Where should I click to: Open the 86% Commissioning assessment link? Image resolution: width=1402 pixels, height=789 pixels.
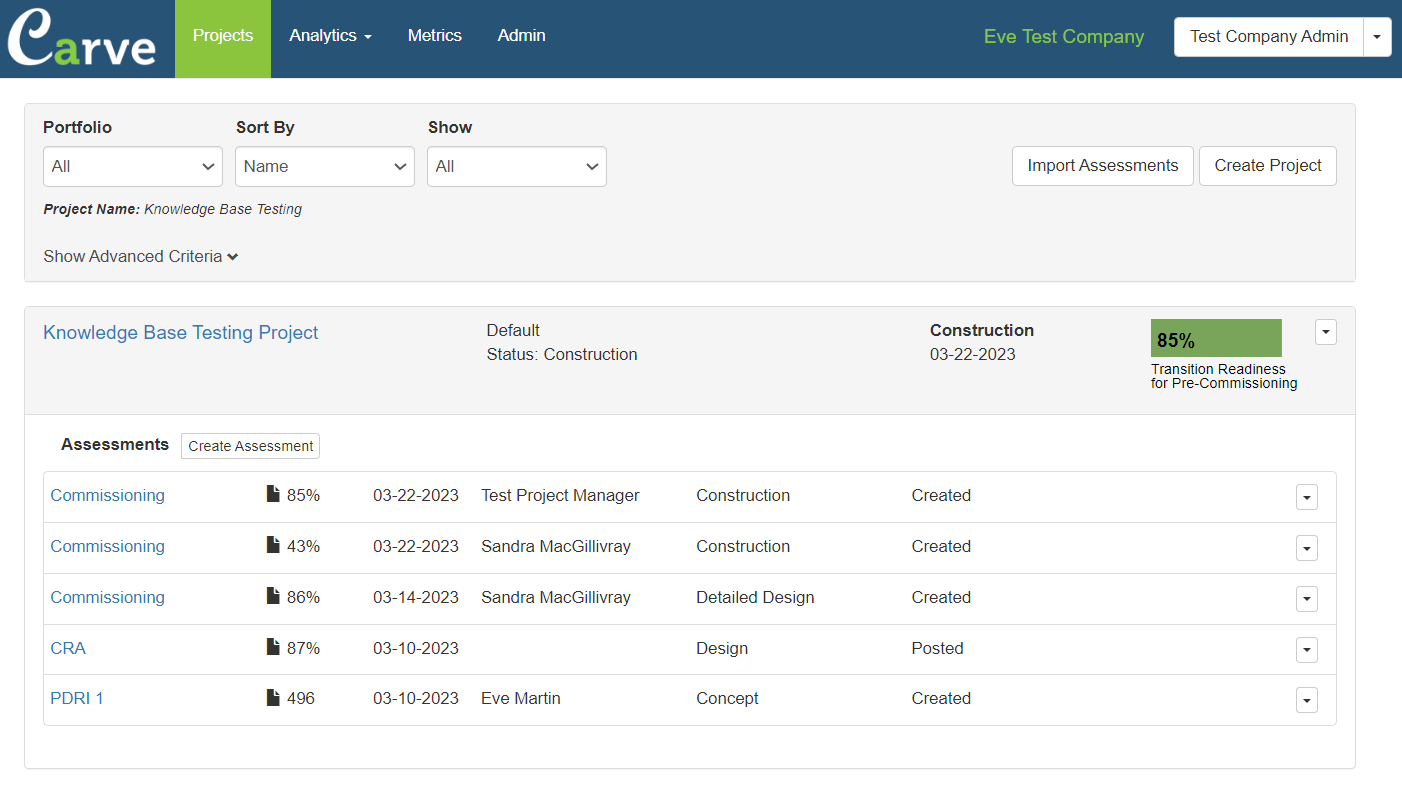(108, 598)
